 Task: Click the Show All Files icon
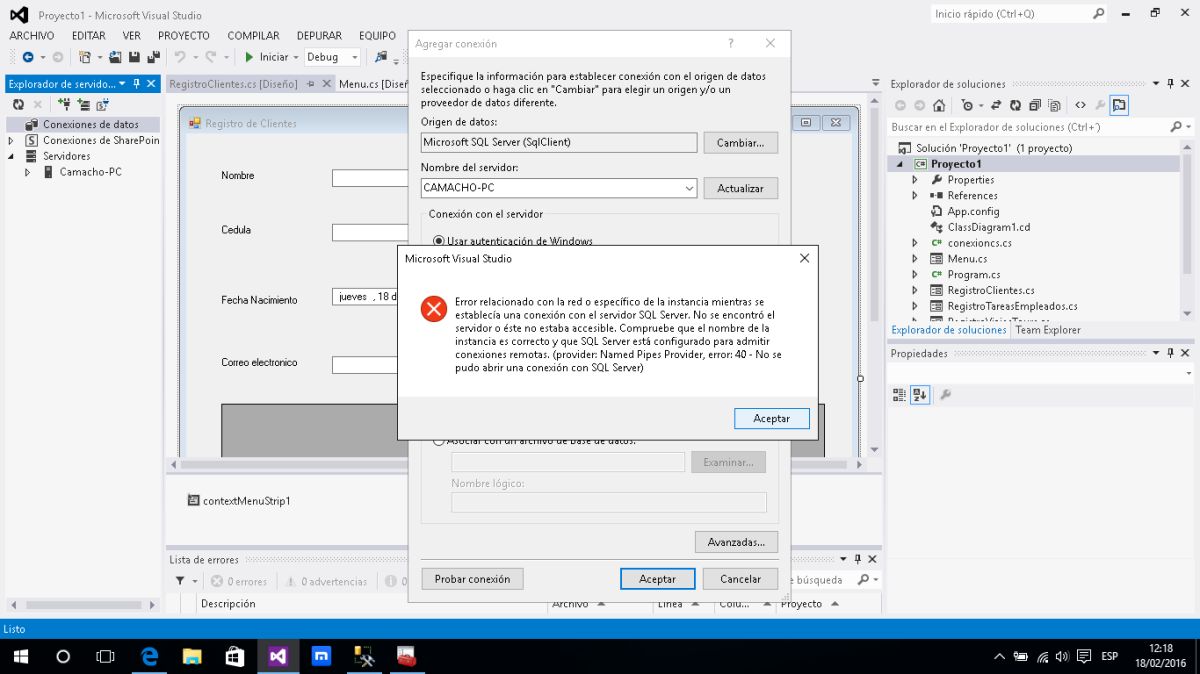point(1055,105)
